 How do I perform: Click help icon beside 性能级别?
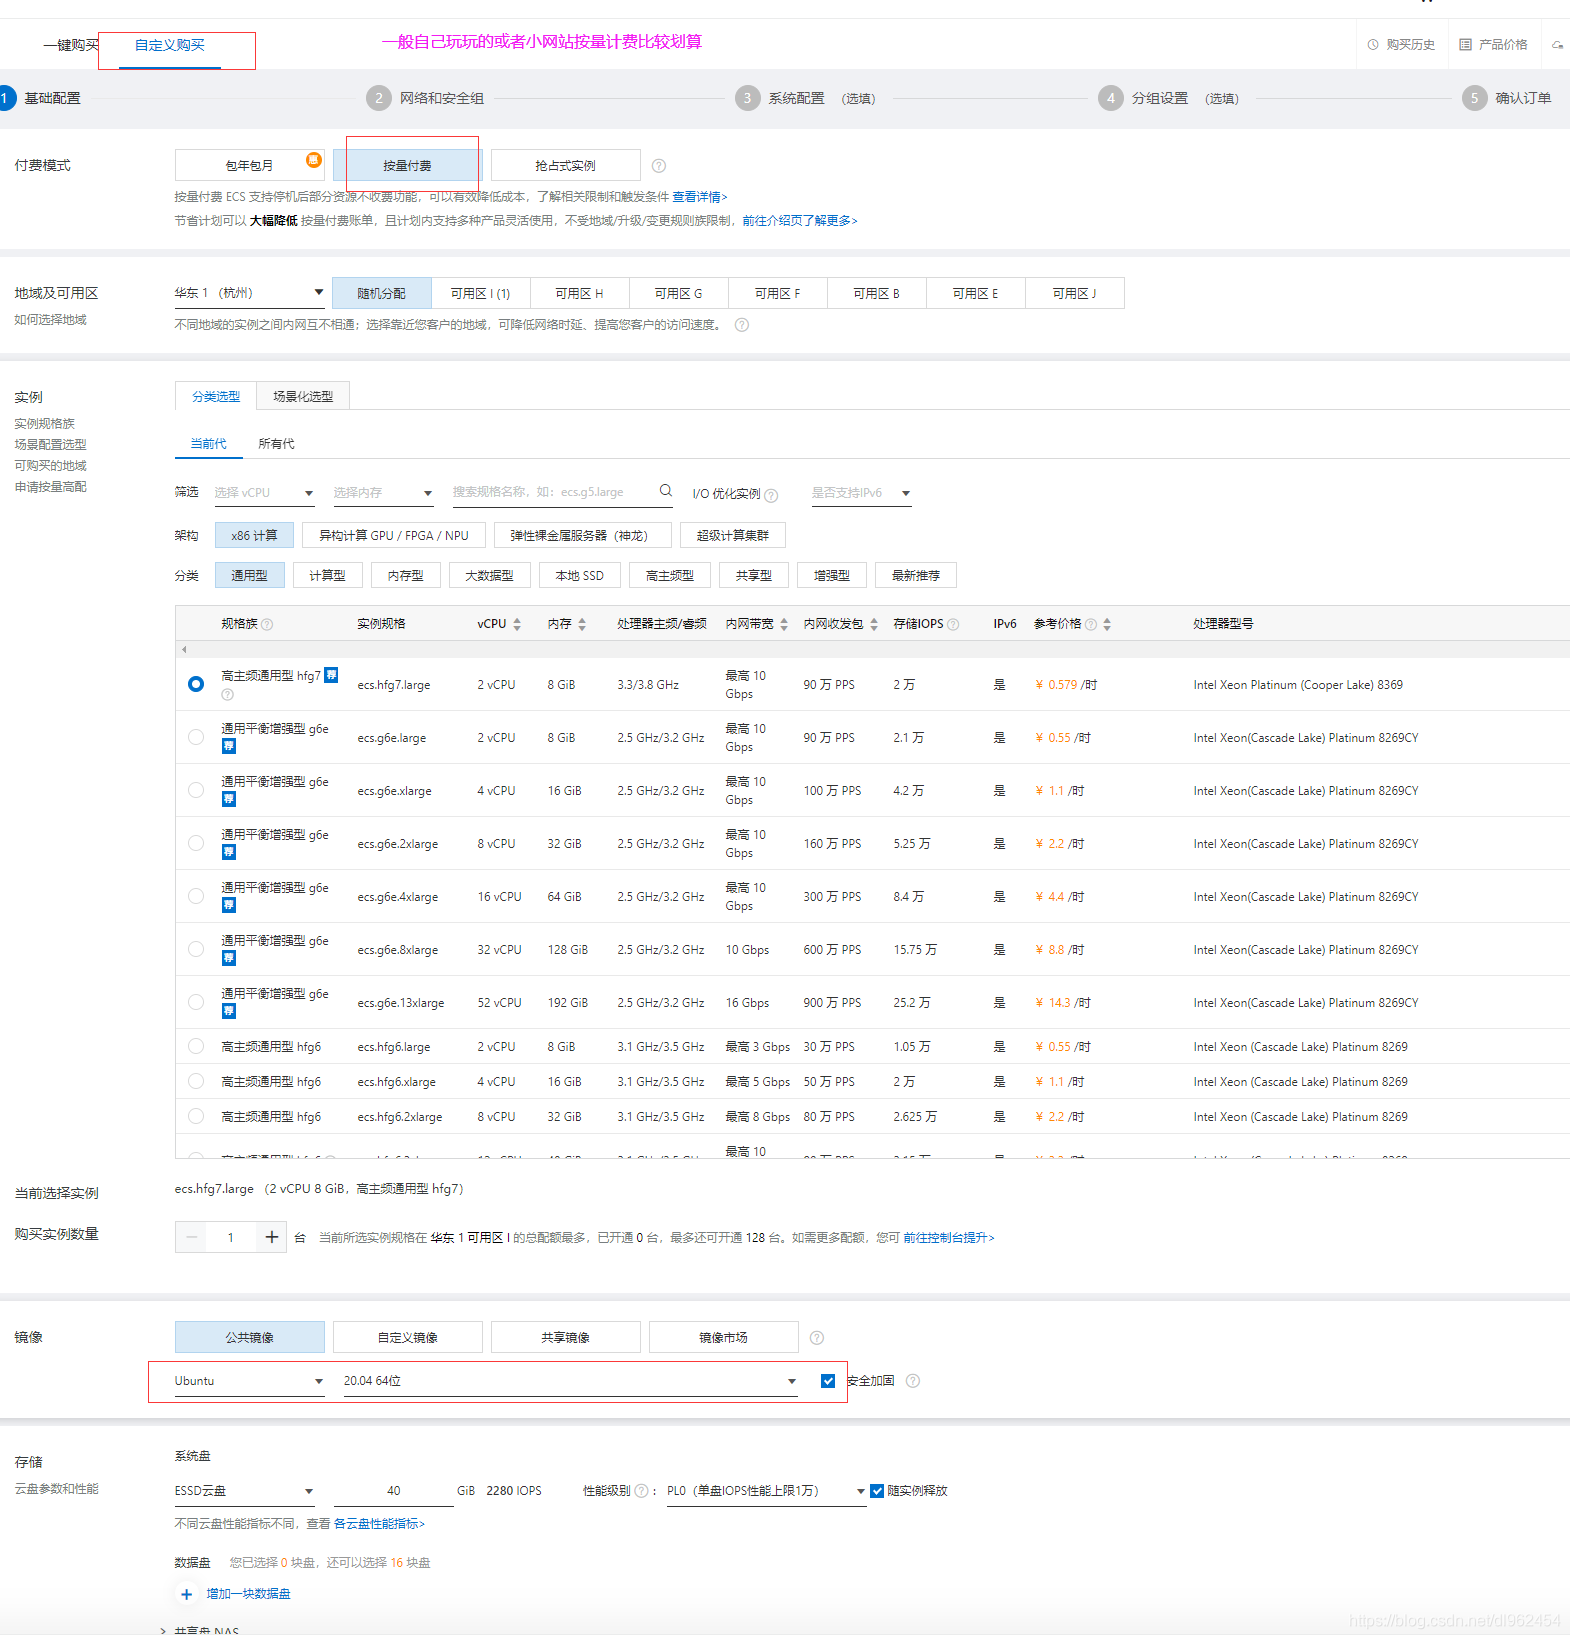coord(642,1491)
